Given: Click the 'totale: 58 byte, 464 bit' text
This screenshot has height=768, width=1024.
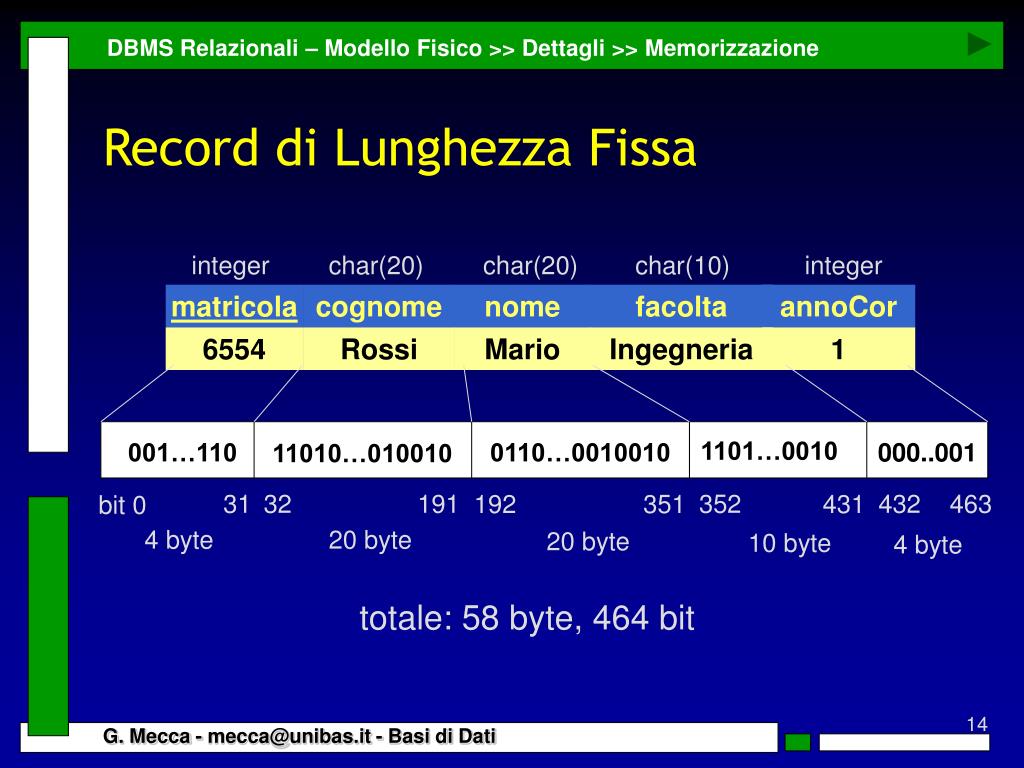Looking at the screenshot, I should 526,618.
